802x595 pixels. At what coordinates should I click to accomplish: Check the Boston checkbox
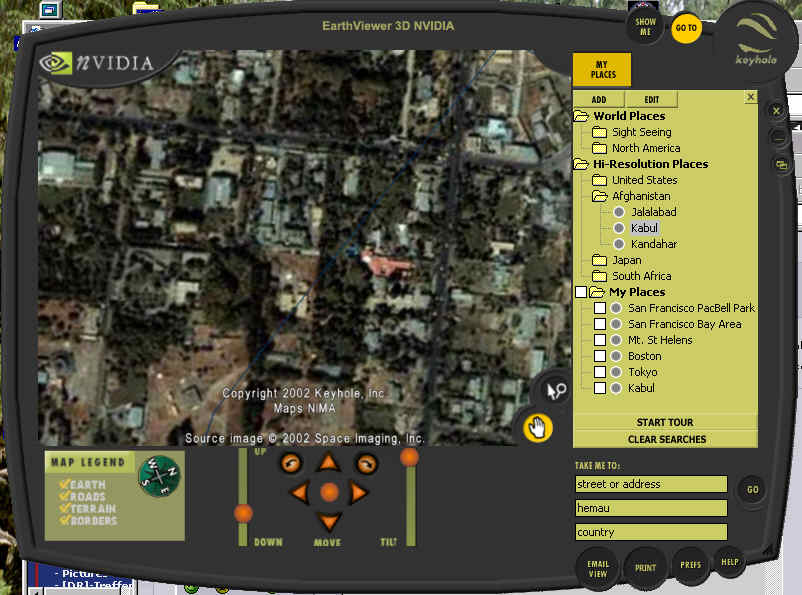pos(600,356)
